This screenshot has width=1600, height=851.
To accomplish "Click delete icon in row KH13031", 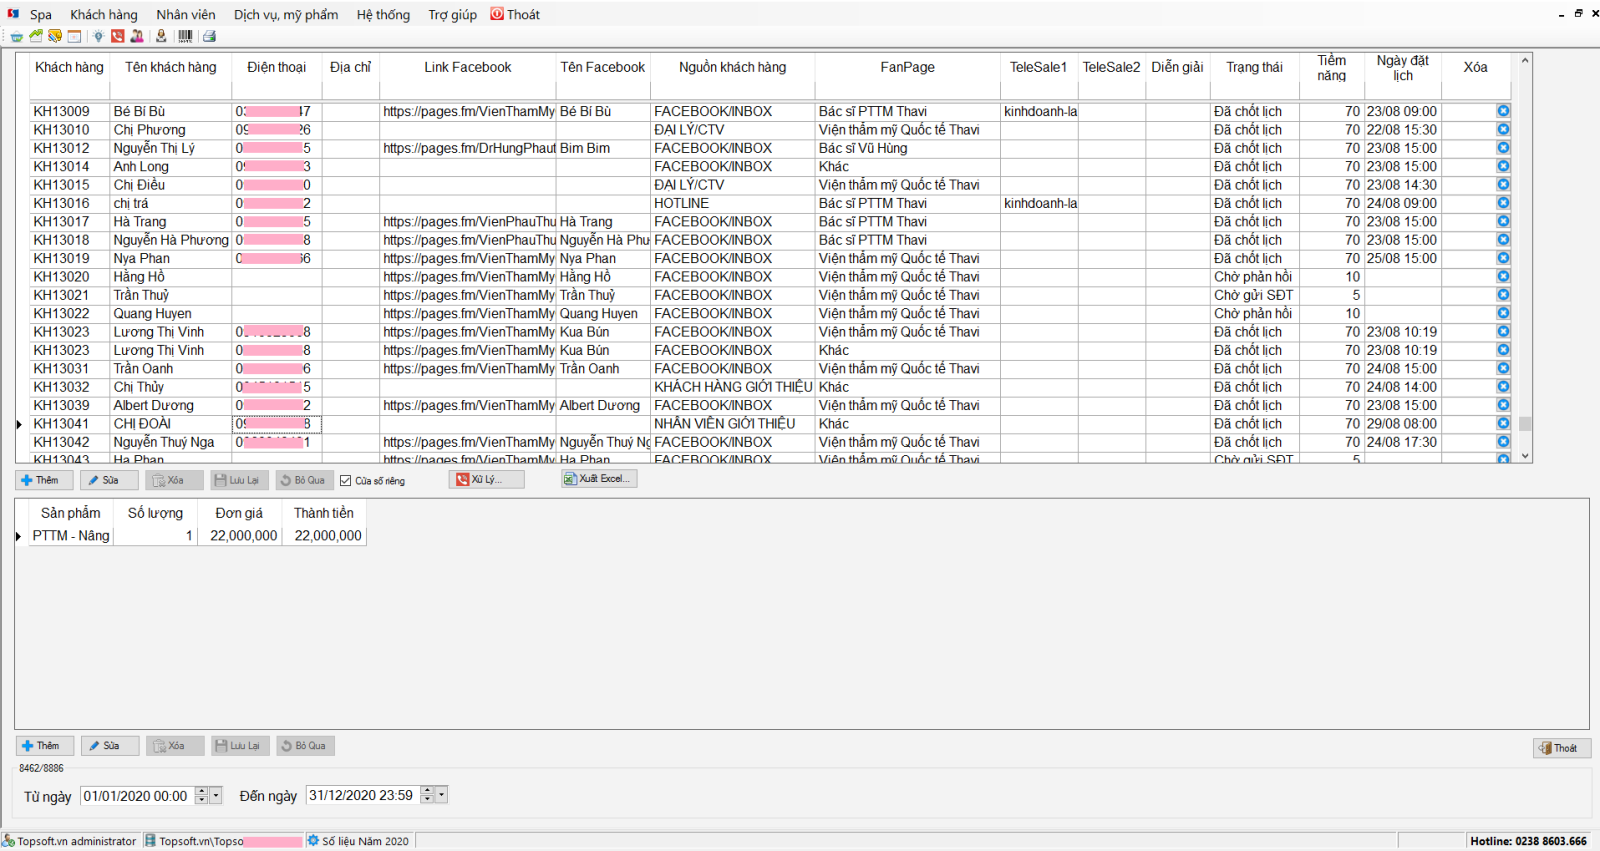I will tap(1503, 369).
